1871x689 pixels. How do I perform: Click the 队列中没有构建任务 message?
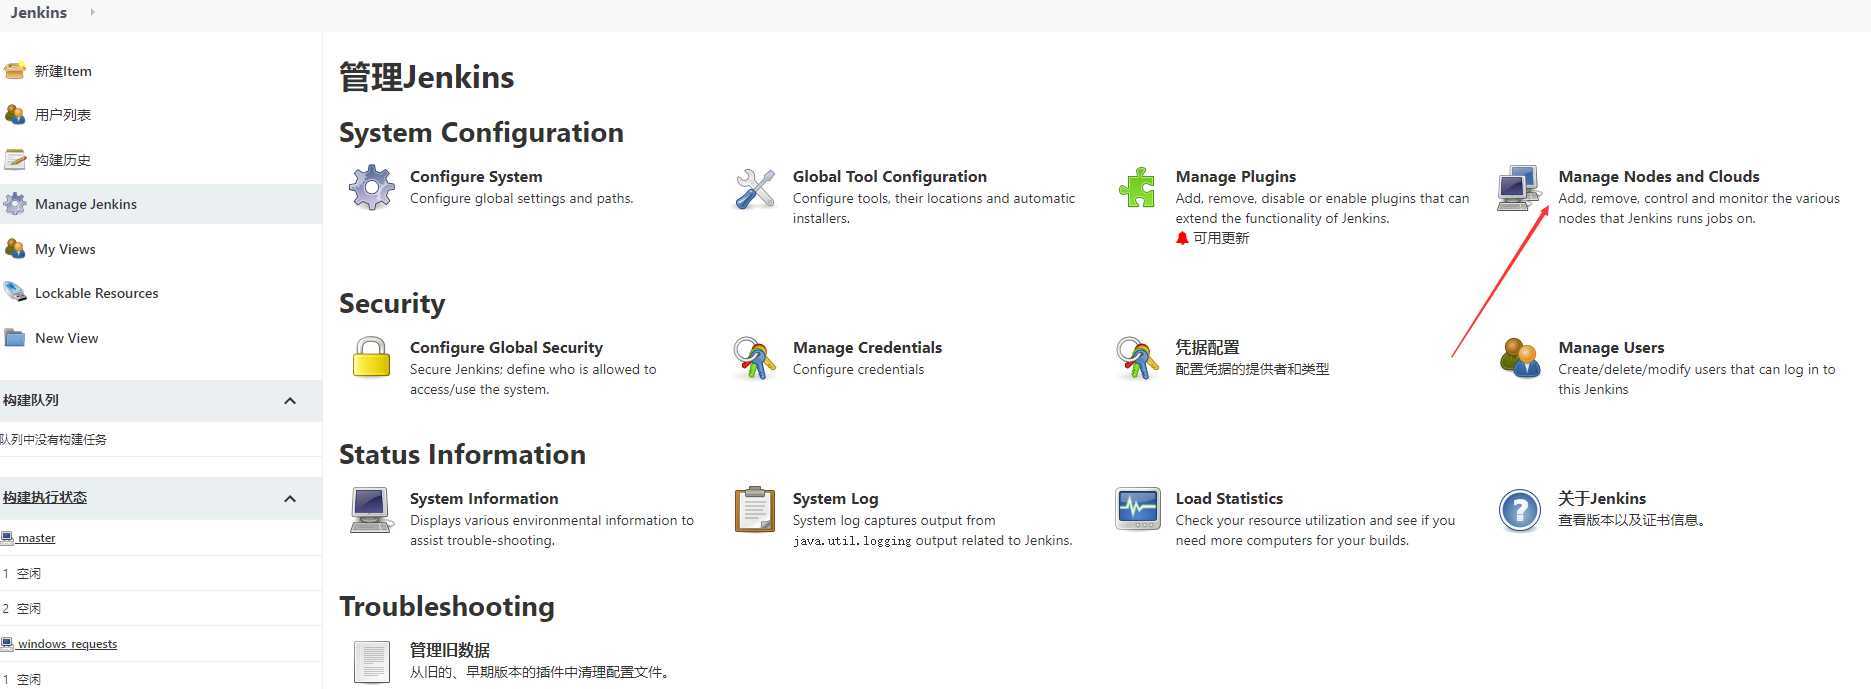[53, 439]
